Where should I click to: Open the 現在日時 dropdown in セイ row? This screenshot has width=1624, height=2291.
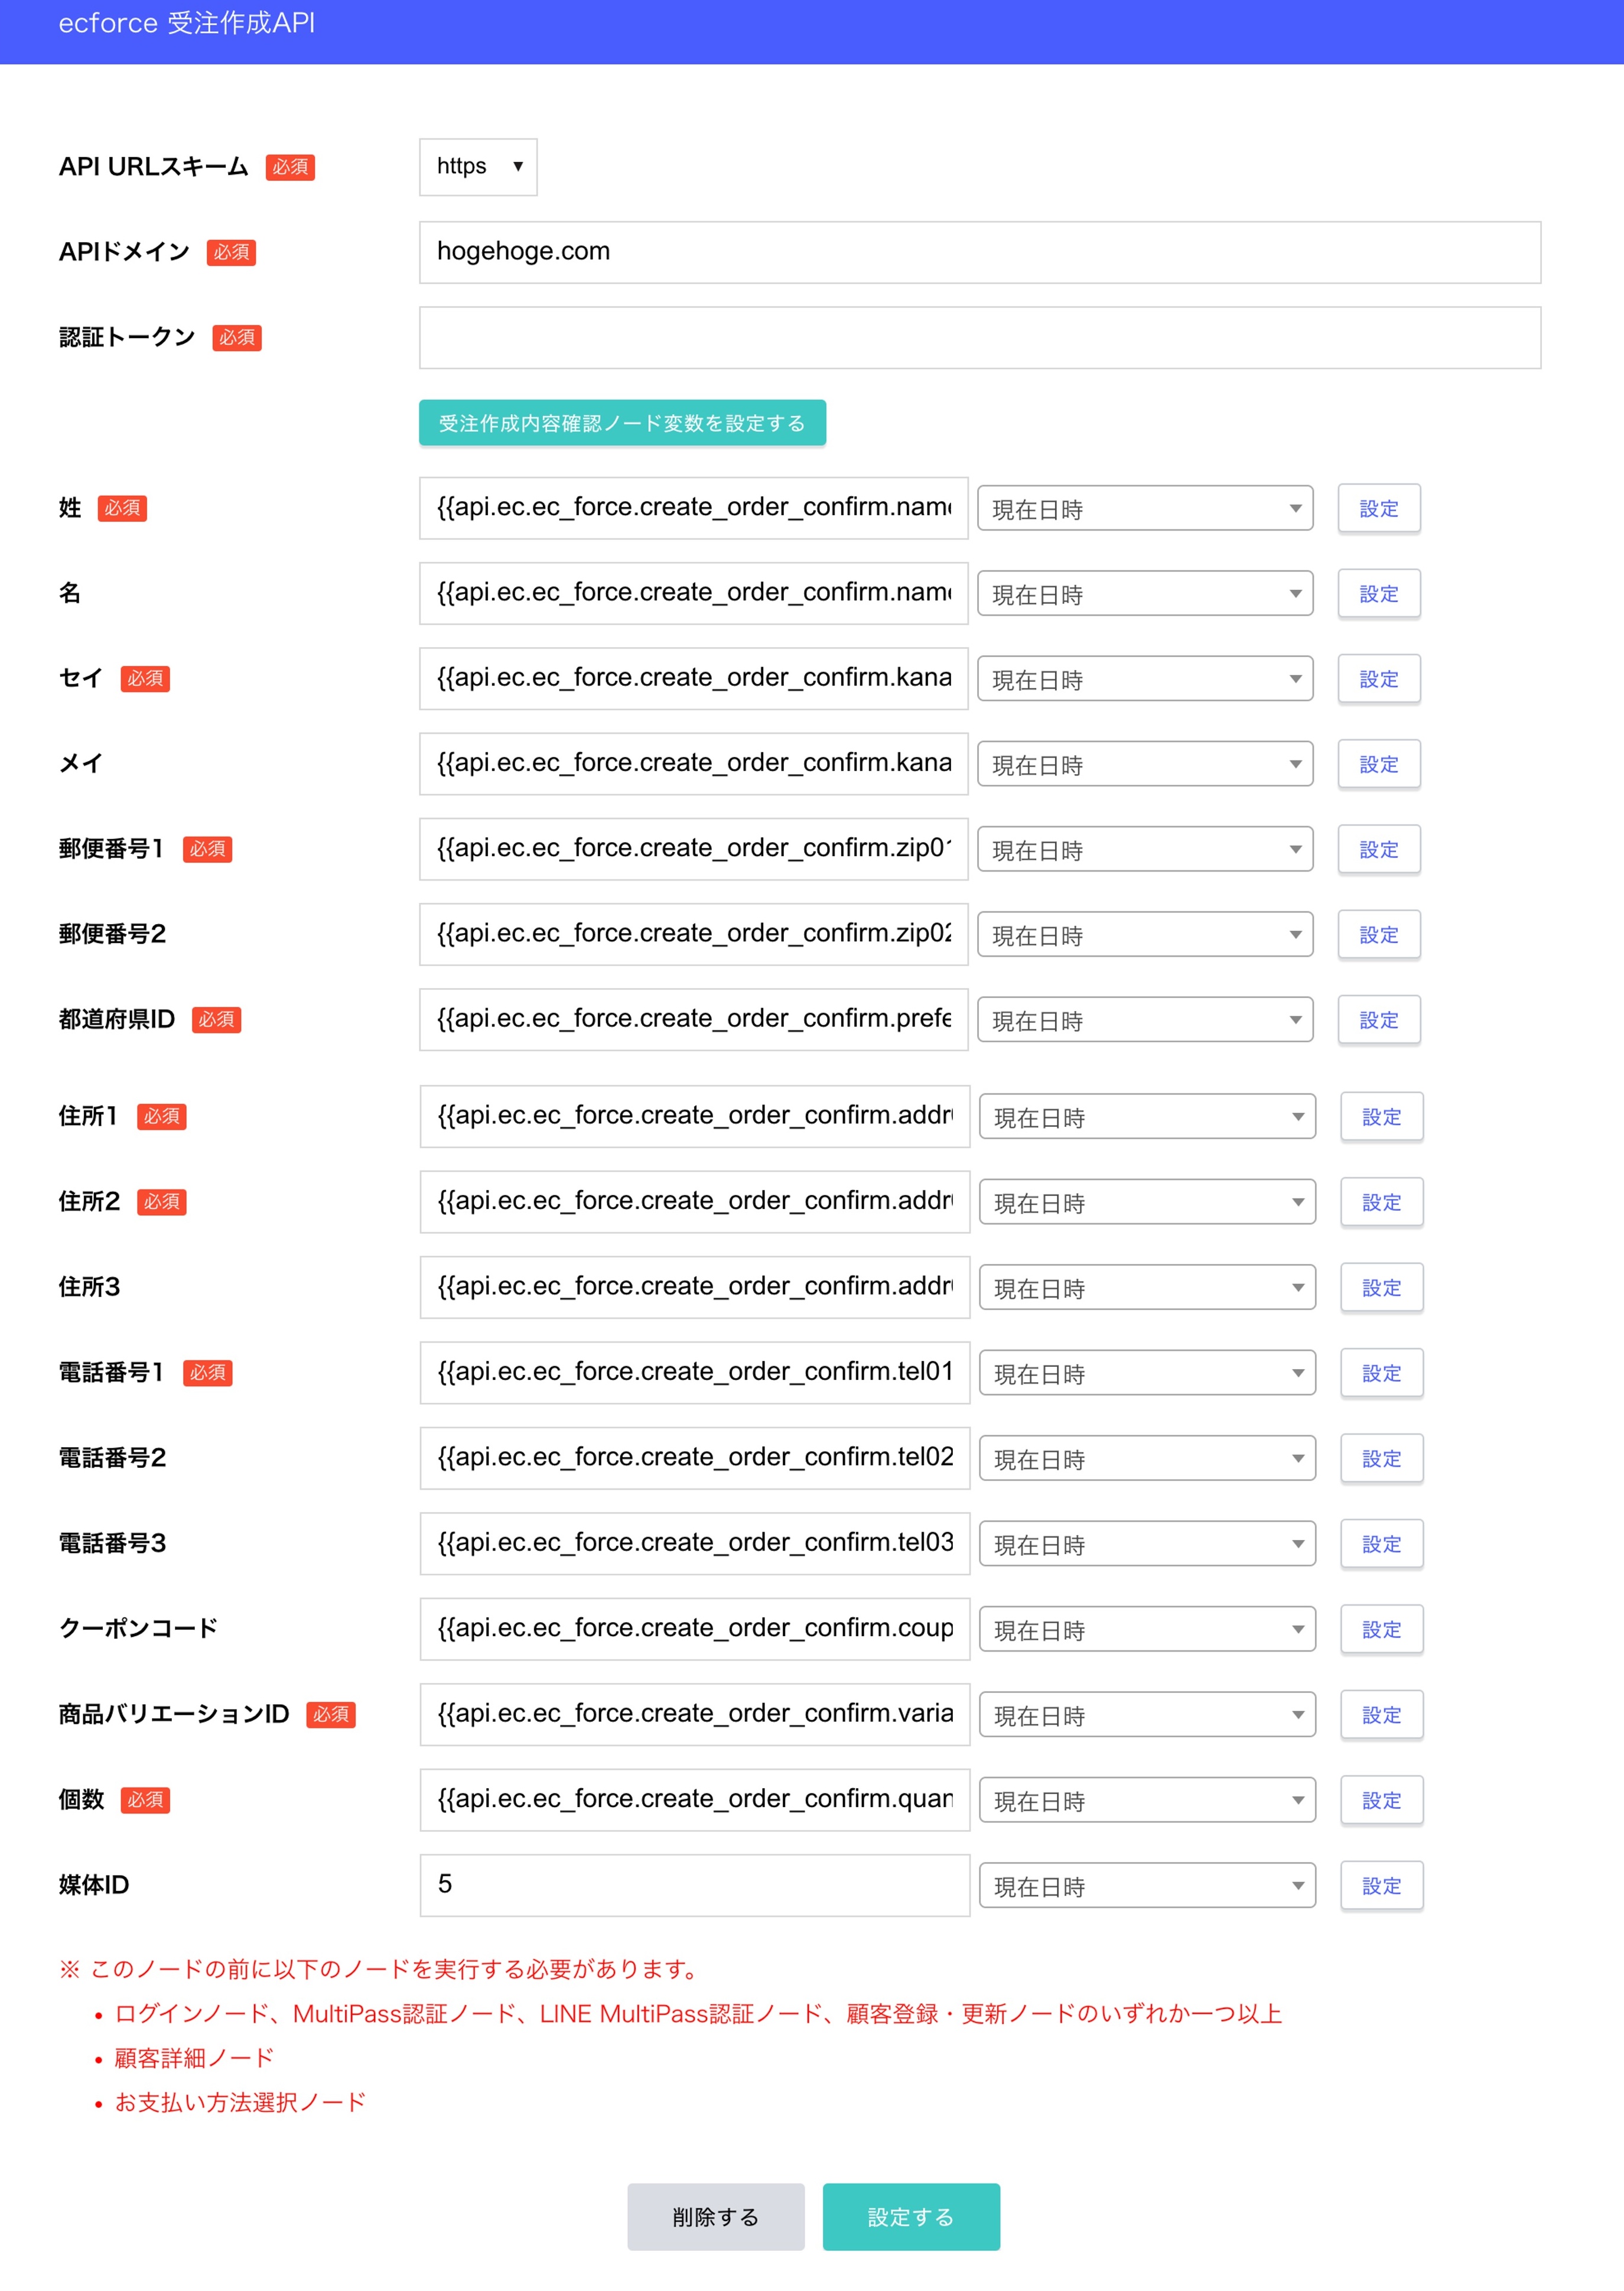tap(1145, 679)
